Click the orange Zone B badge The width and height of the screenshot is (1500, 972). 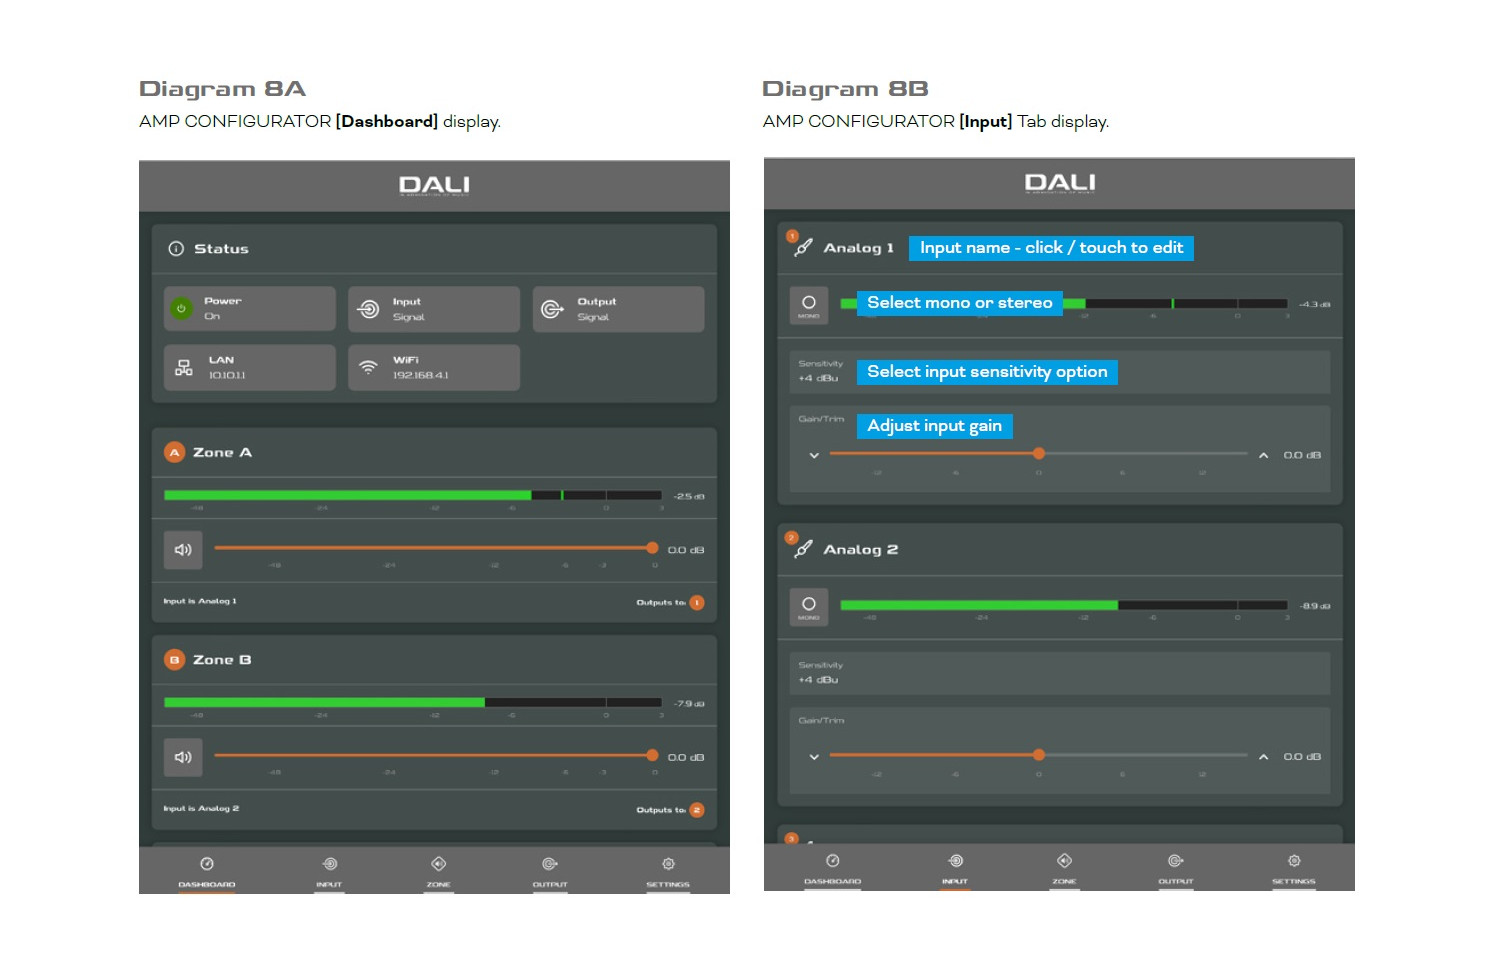[x=174, y=660]
